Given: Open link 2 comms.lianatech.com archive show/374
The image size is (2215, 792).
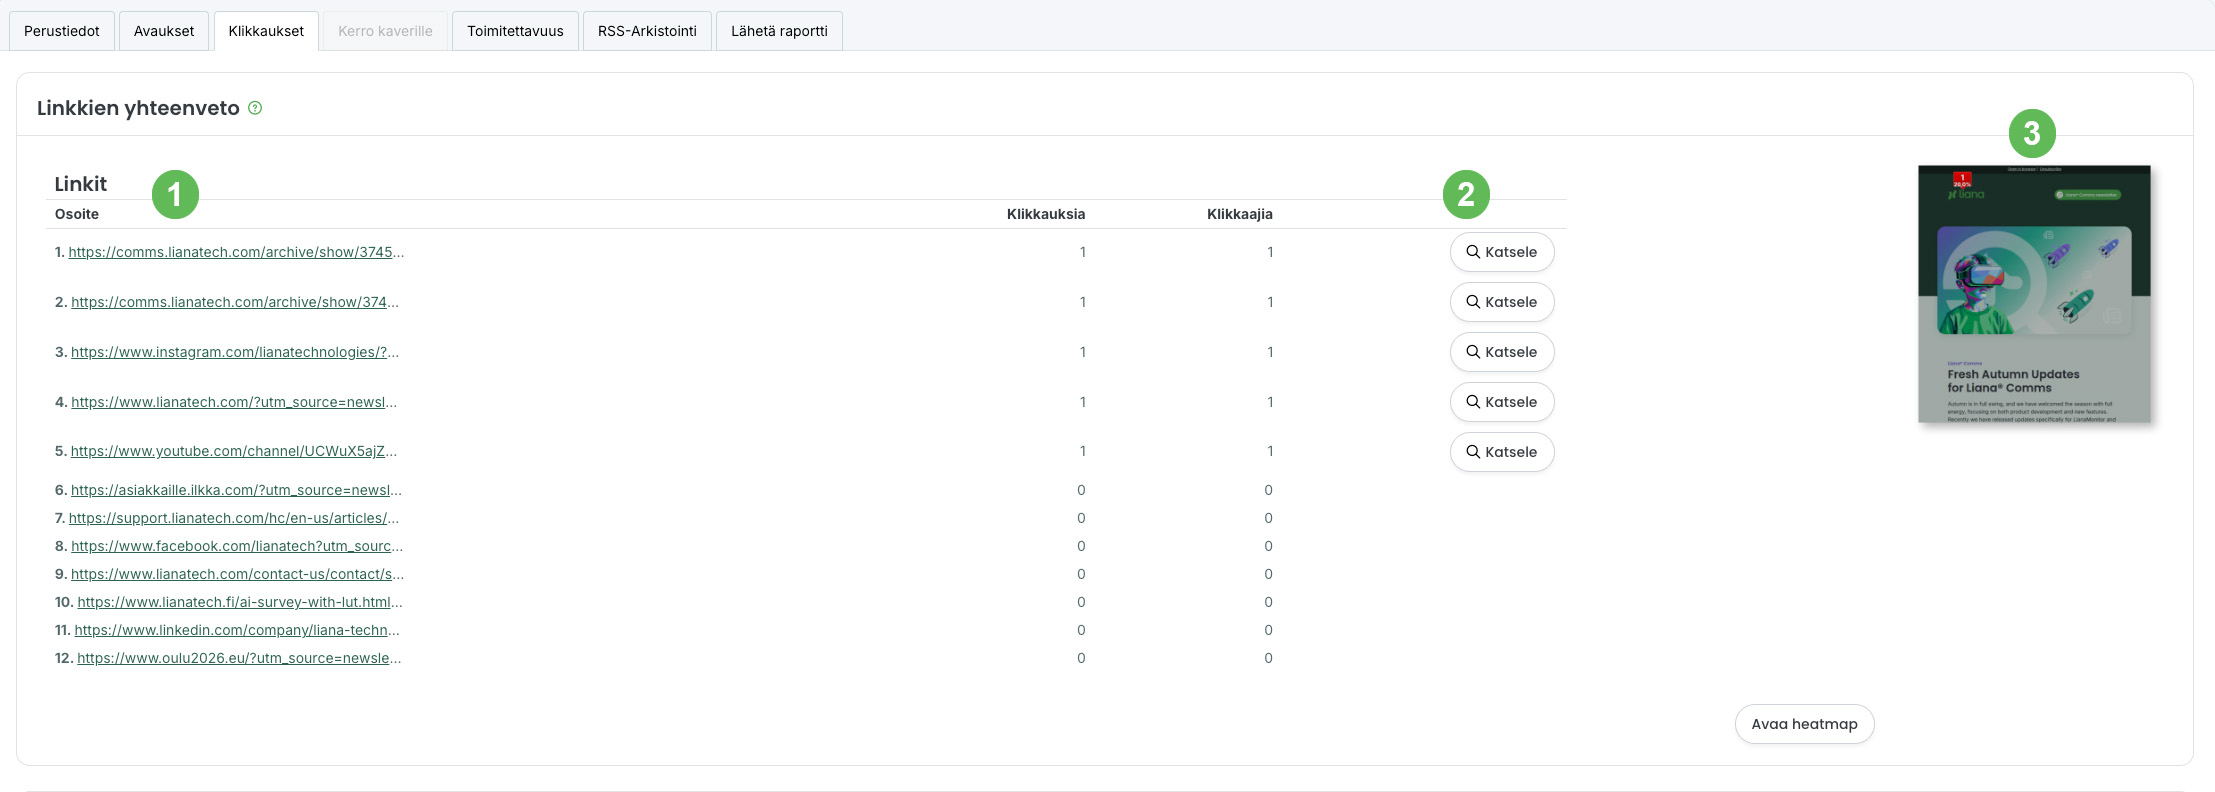Looking at the screenshot, I should pos(235,302).
